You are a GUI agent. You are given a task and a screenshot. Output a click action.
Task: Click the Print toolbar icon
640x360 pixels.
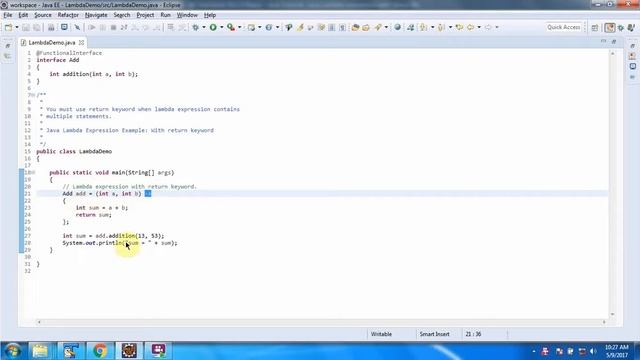coord(51,27)
